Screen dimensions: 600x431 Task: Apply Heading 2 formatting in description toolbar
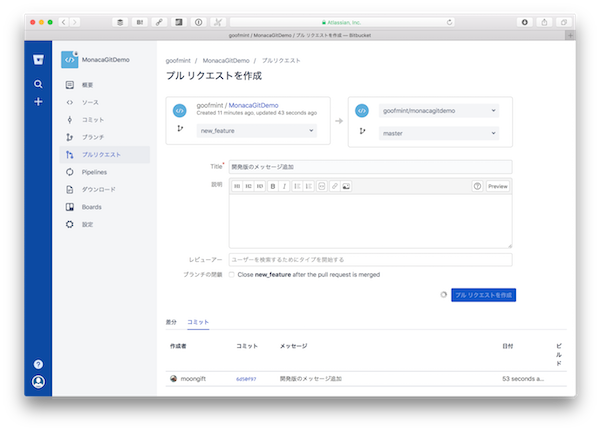pyautogui.click(x=248, y=186)
